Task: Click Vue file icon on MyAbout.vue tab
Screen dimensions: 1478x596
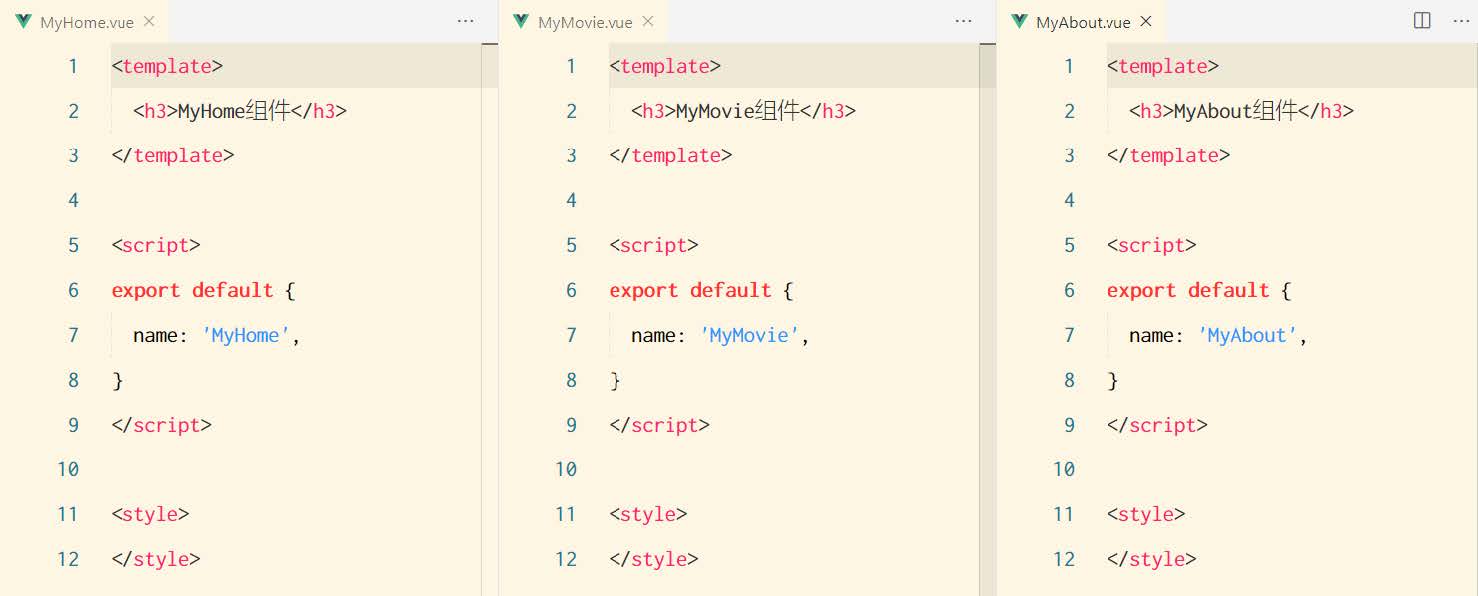Action: click(1019, 22)
